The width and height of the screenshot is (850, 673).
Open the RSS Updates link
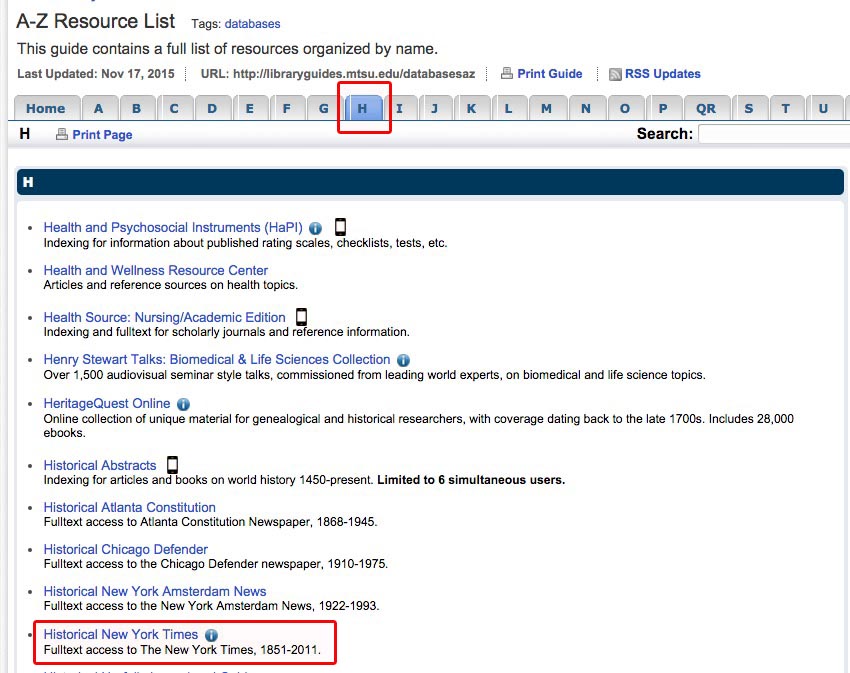tap(662, 74)
